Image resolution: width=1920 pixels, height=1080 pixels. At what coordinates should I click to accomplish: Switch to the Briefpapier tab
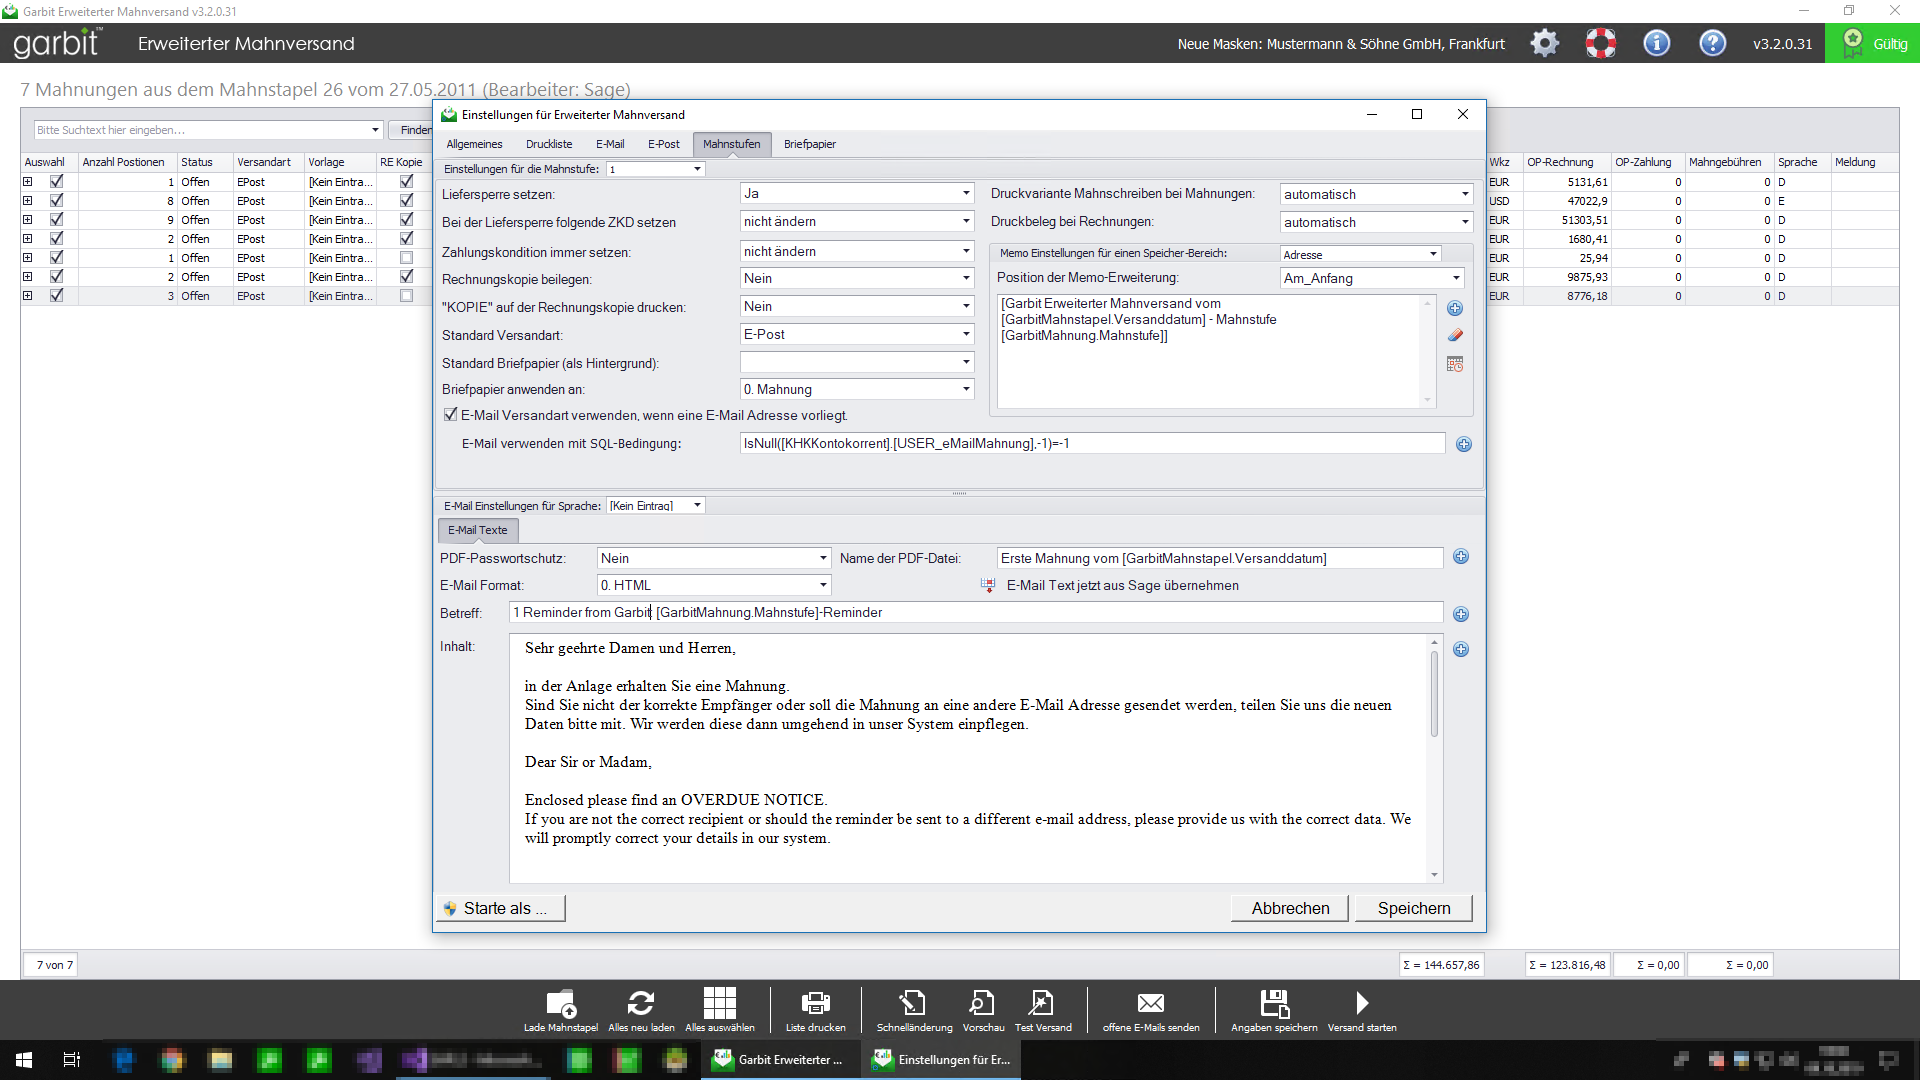click(809, 144)
